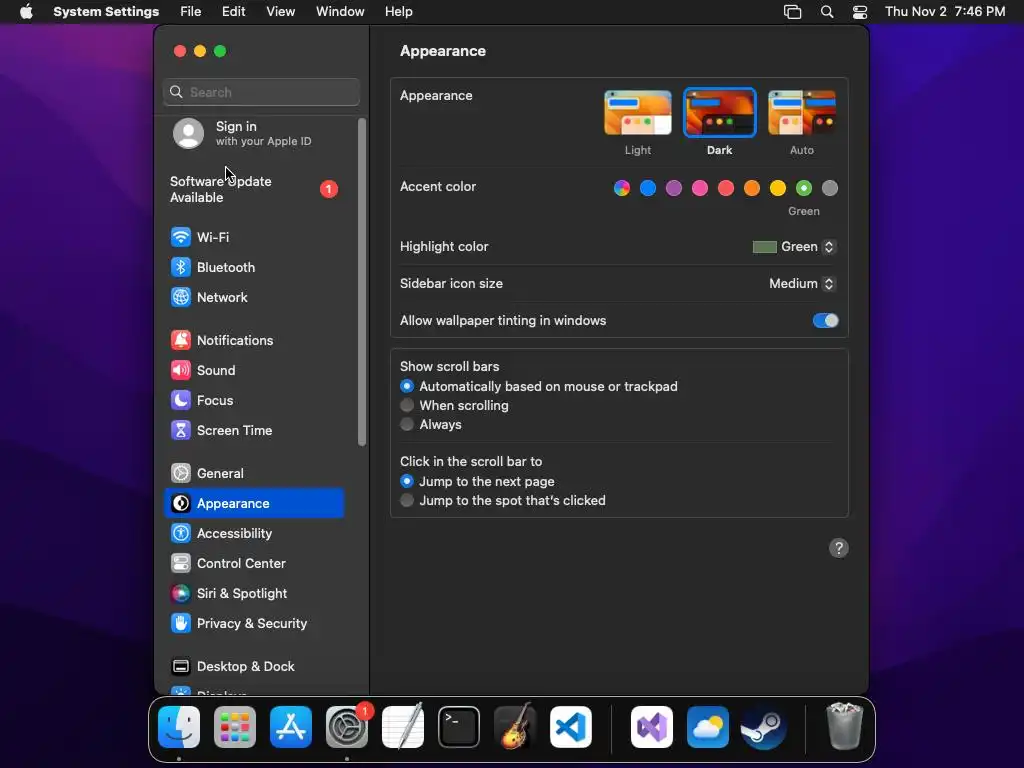Select Network in the sidebar

(x=255, y=297)
